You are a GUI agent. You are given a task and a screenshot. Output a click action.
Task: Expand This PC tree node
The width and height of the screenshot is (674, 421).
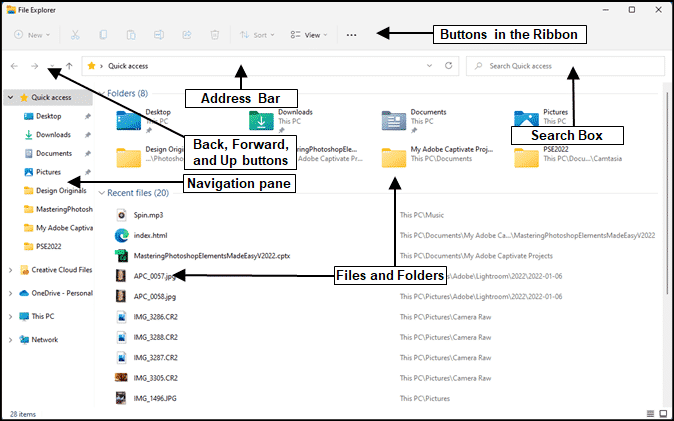pos(11,317)
